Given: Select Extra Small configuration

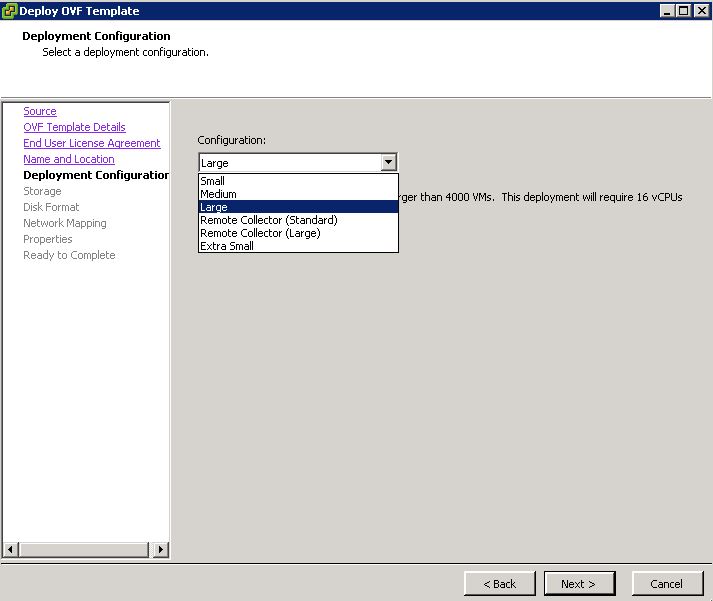Looking at the screenshot, I should click(x=227, y=246).
